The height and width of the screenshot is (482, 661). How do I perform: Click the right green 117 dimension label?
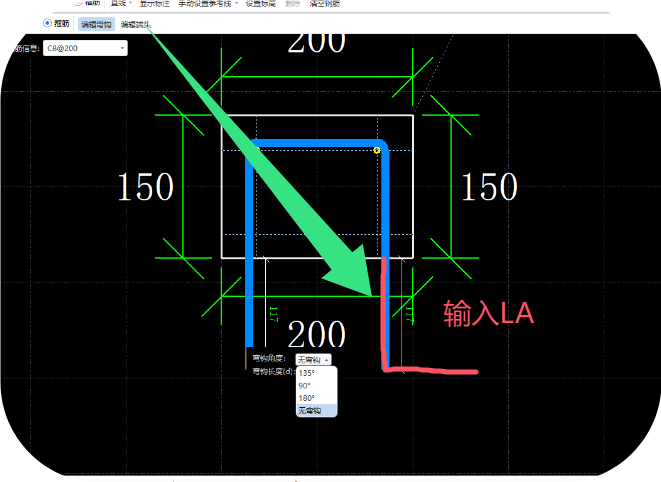[410, 315]
